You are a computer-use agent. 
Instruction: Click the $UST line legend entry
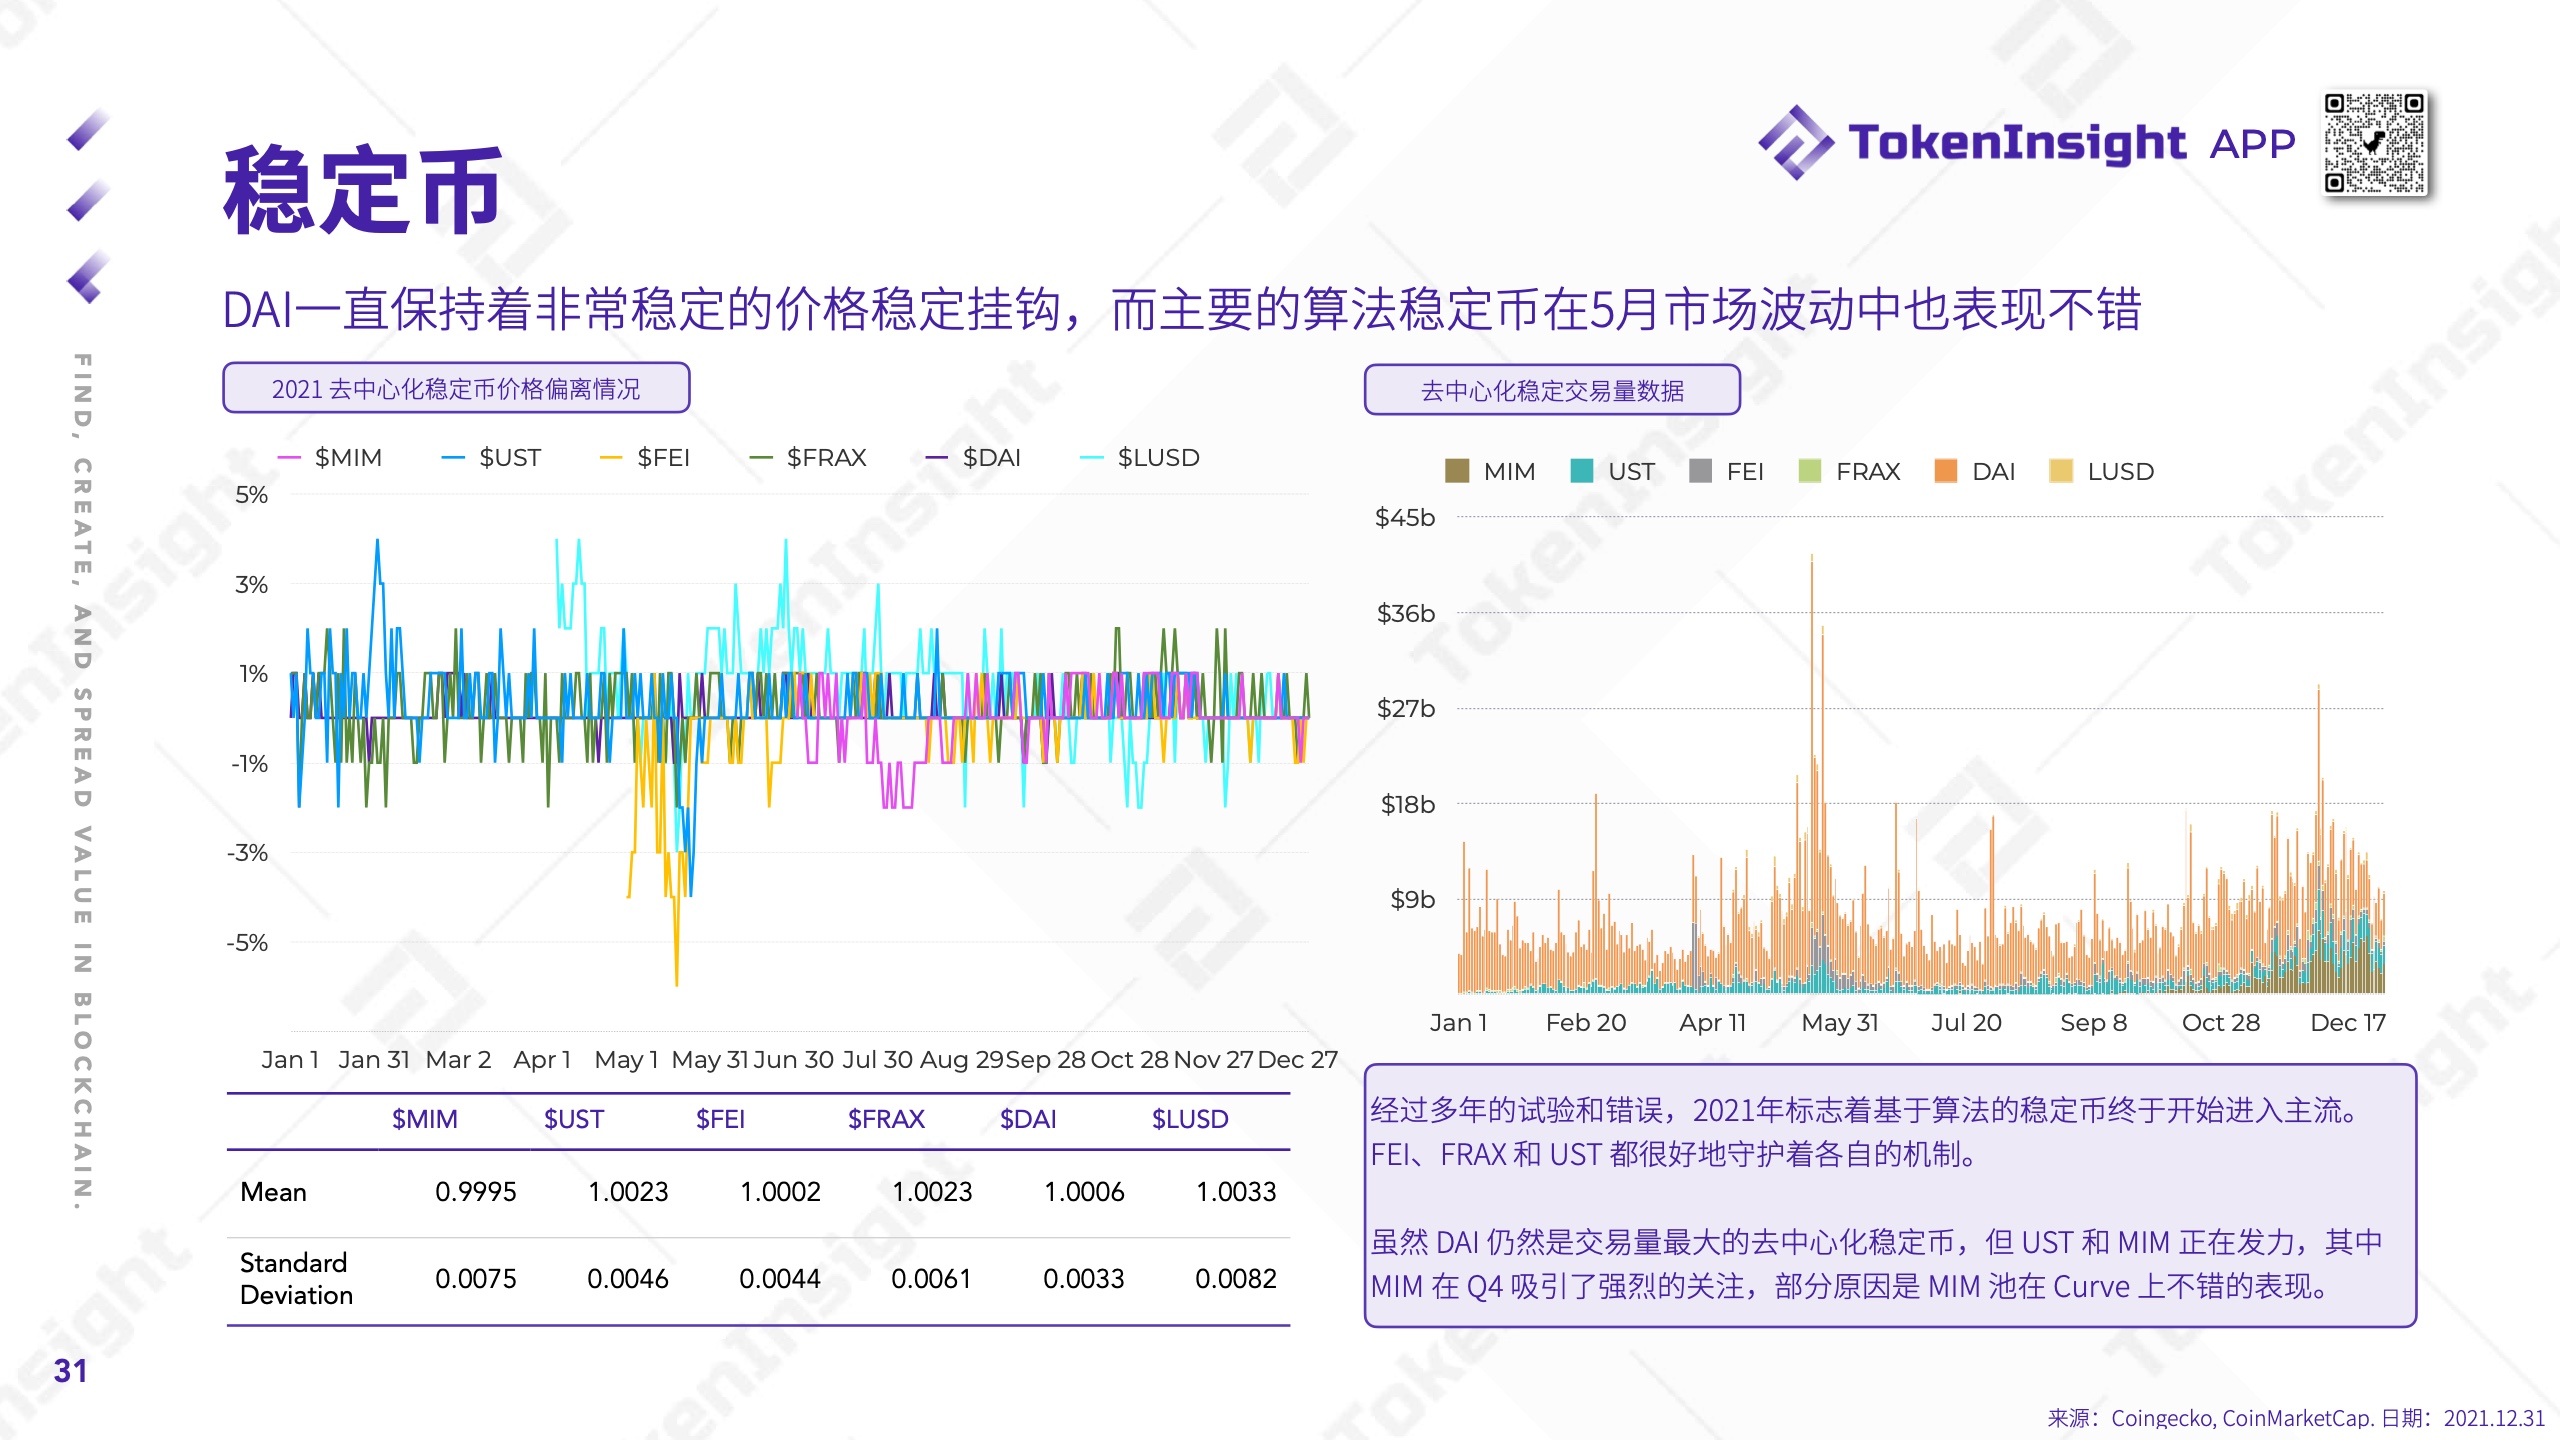pyautogui.click(x=491, y=458)
